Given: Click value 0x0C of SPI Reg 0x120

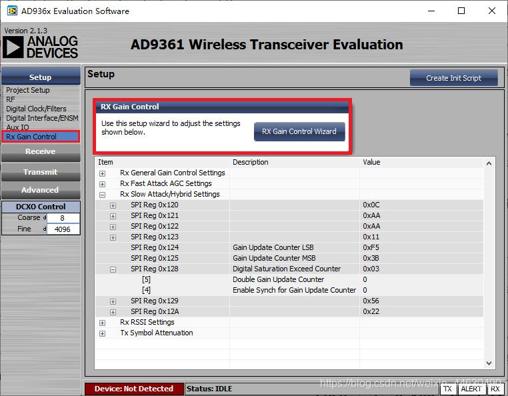Looking at the screenshot, I should point(371,205).
